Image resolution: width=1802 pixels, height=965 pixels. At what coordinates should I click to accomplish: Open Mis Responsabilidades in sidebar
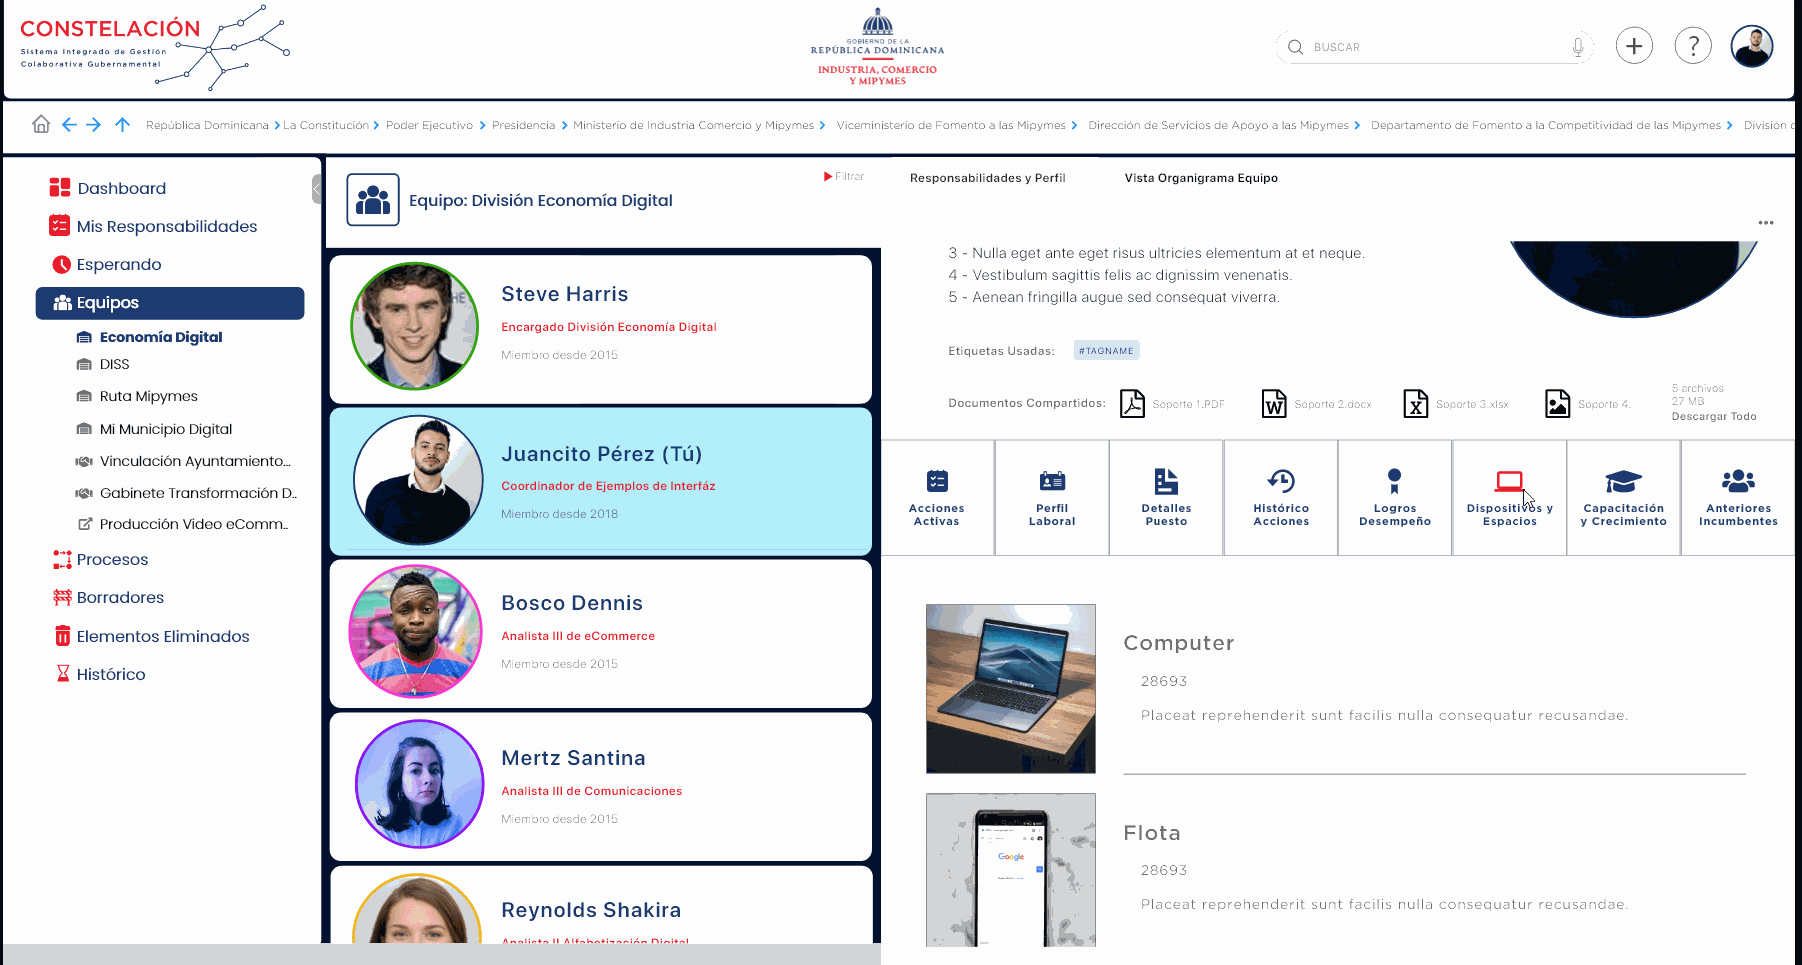[166, 226]
